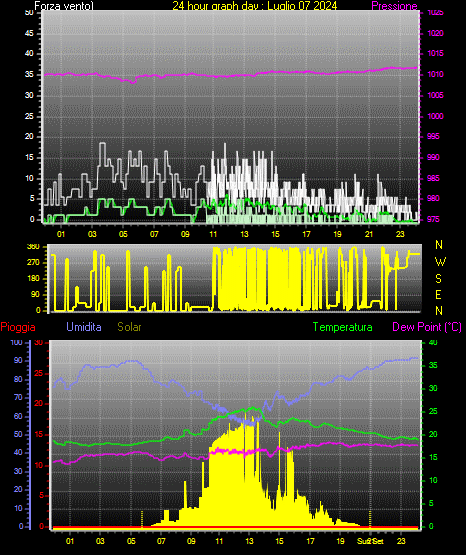Select the Umidita legend label
Viewport: 466px width, 555px height.
click(x=84, y=327)
